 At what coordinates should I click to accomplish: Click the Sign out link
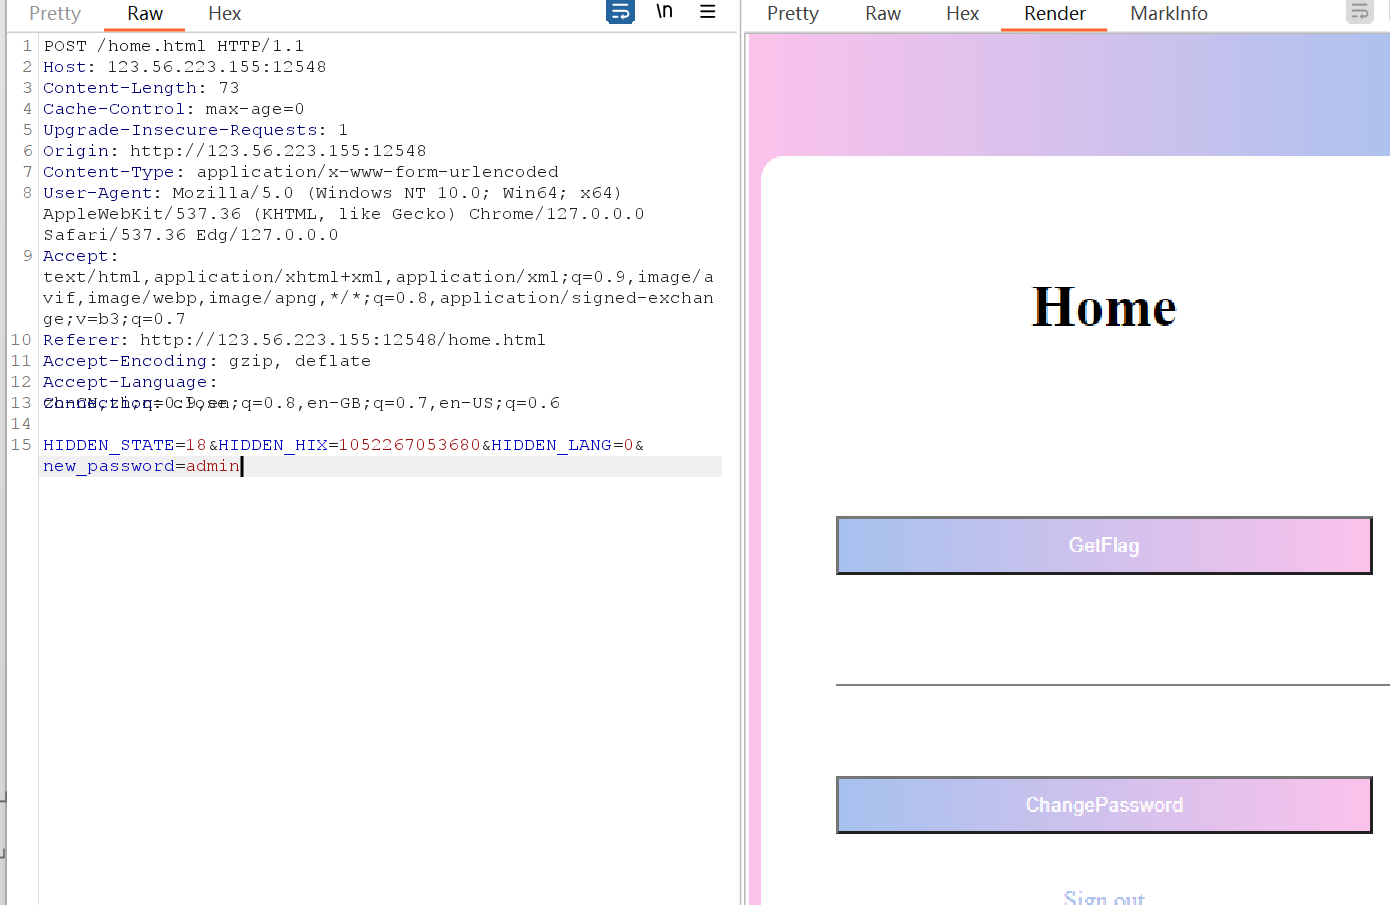1104,897
